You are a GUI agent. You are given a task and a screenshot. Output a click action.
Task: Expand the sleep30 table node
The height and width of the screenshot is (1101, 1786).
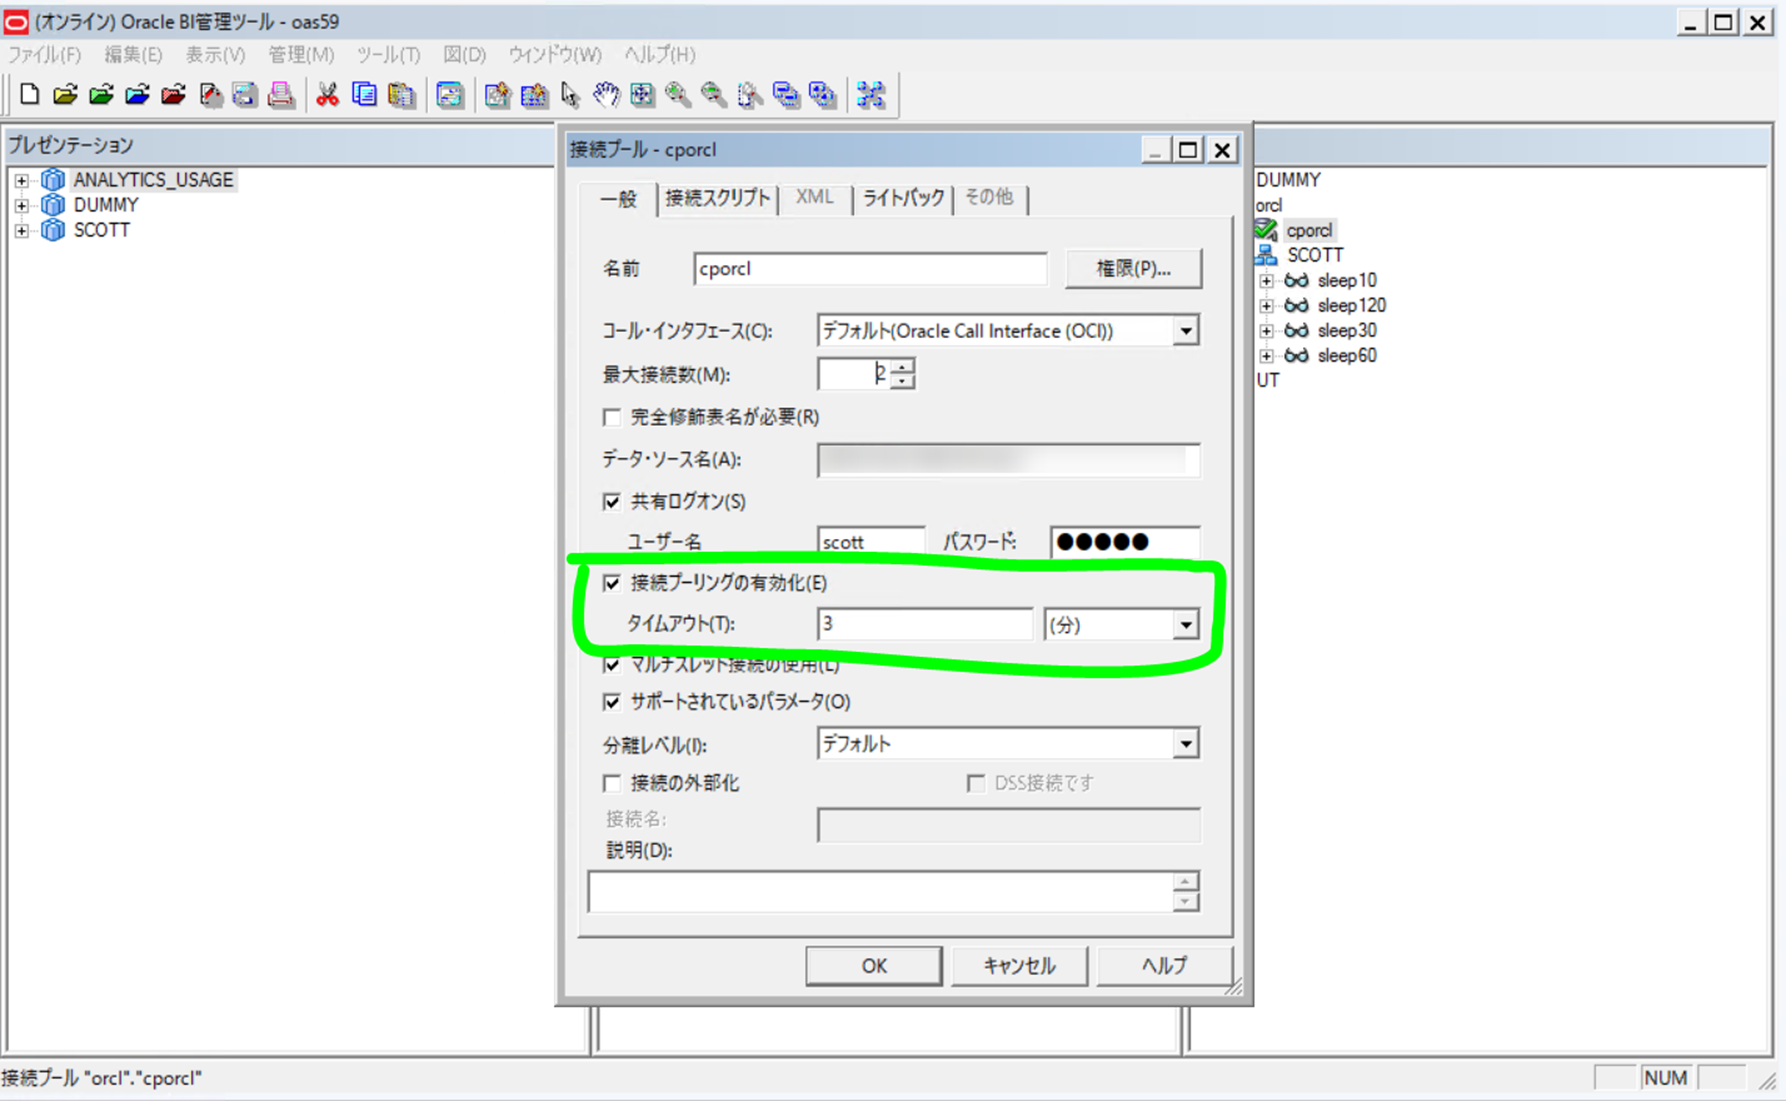click(1267, 331)
